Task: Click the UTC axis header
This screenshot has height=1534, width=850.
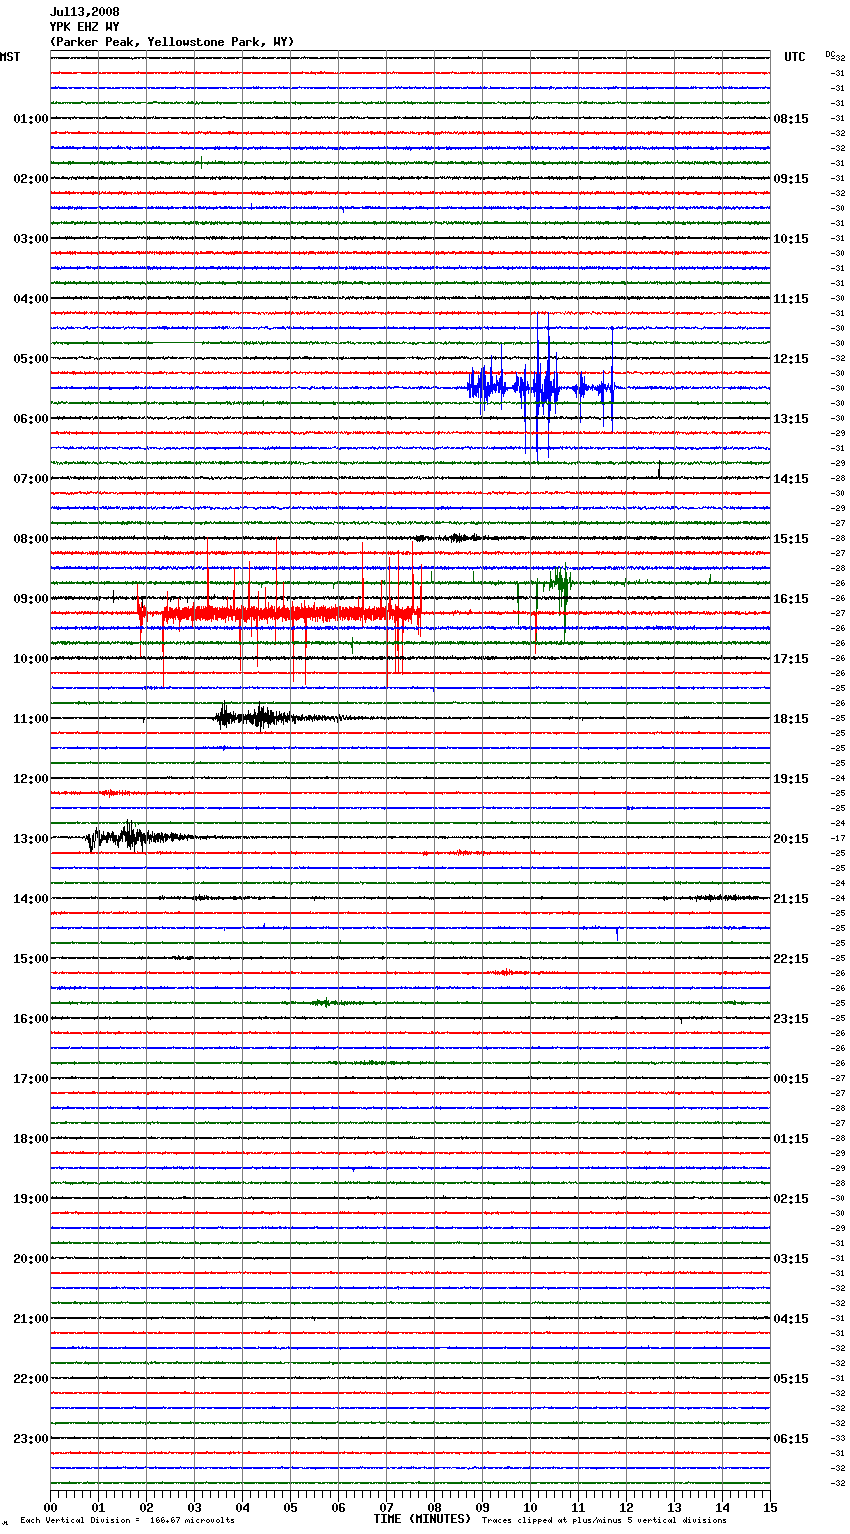Action: click(x=795, y=57)
